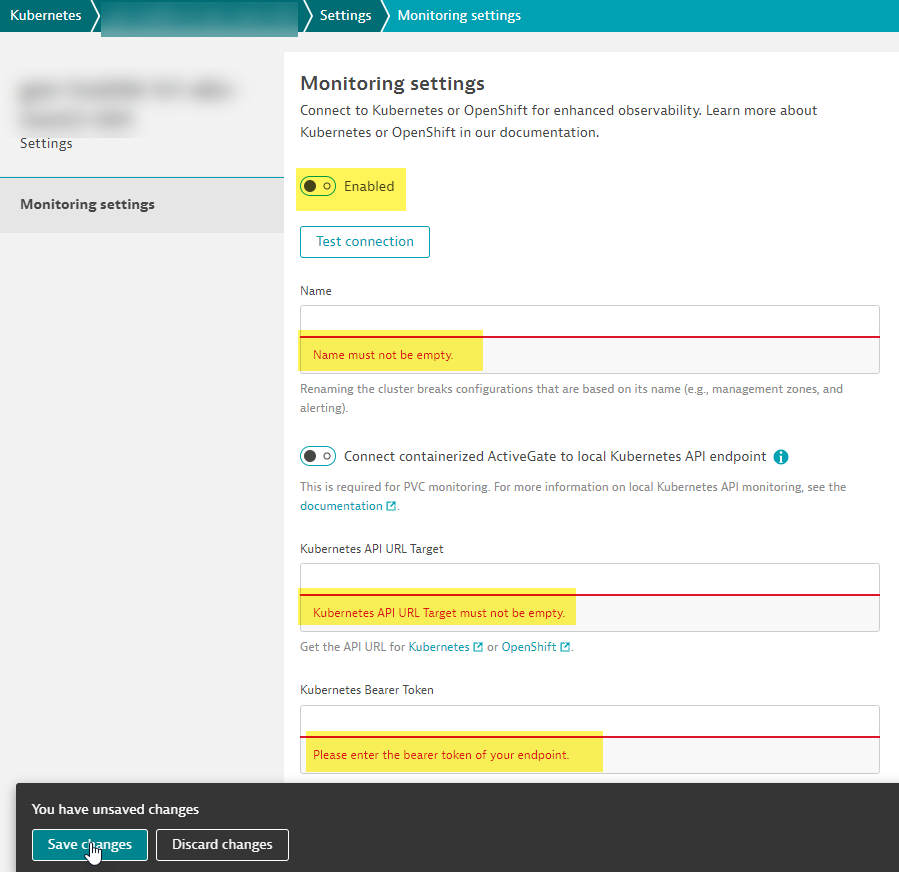Click the Kubernetes Bearer Token field
This screenshot has width=899, height=872.
point(589,721)
